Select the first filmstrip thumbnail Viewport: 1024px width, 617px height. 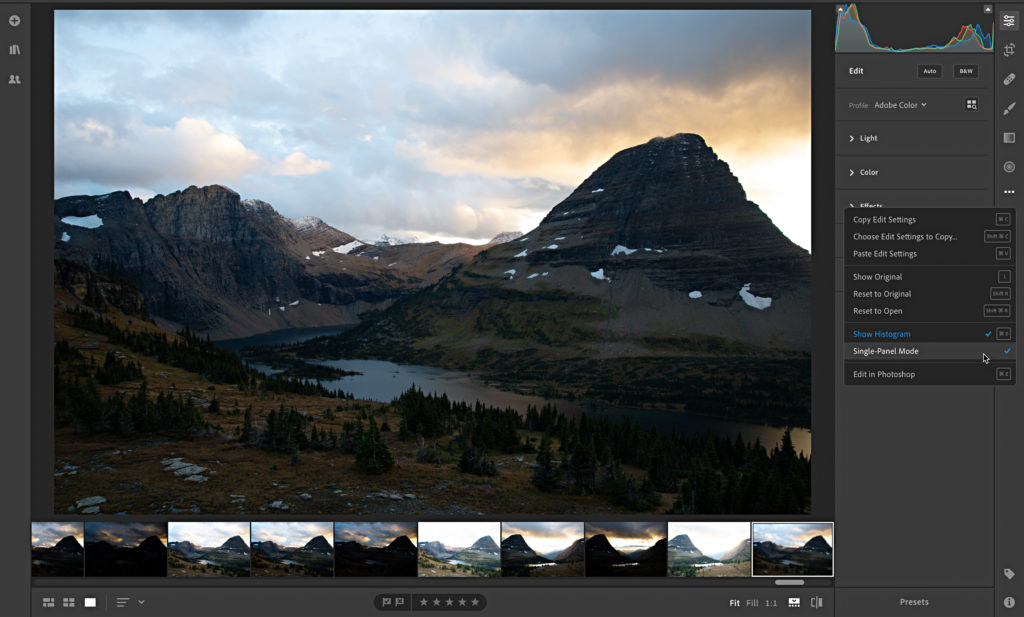[57, 549]
